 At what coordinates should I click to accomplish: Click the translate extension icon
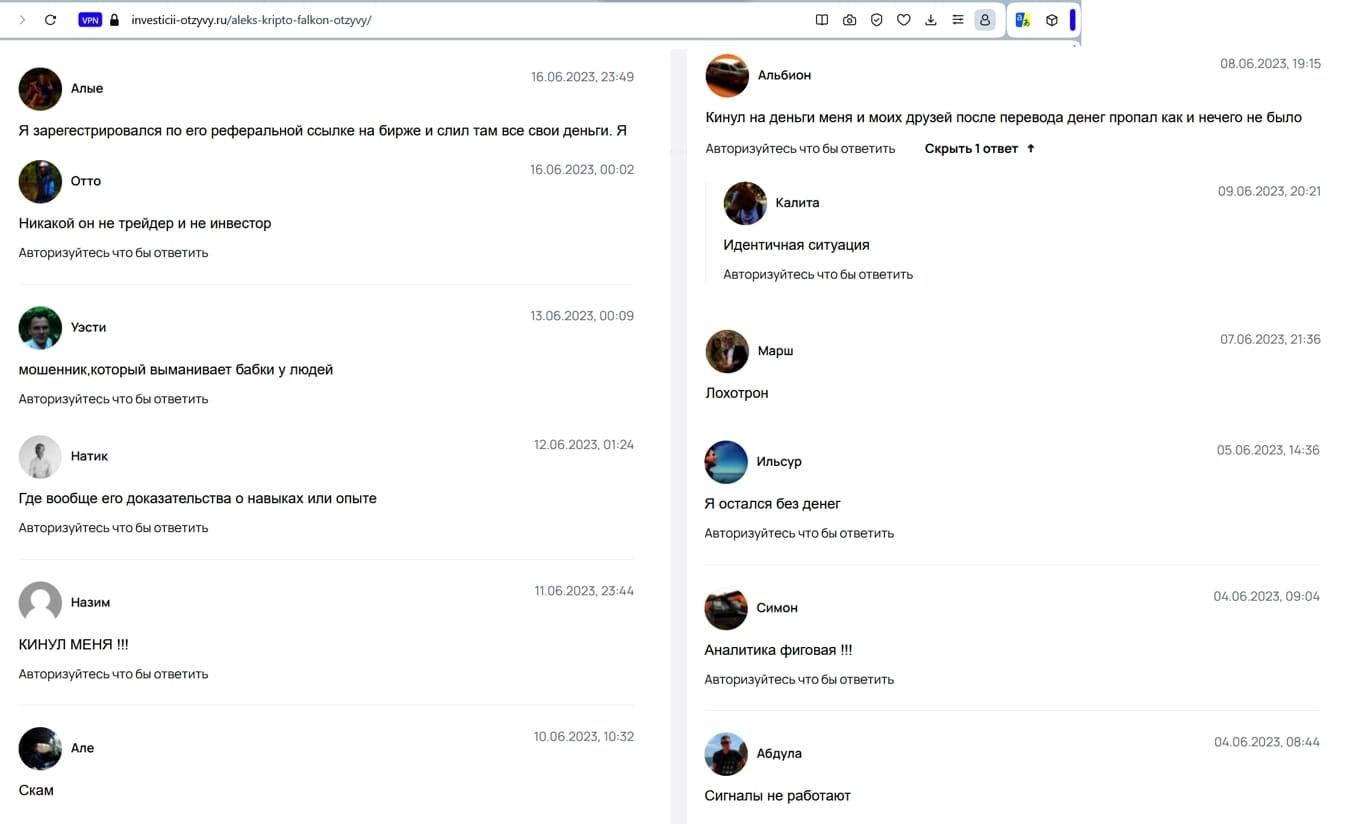1023,20
